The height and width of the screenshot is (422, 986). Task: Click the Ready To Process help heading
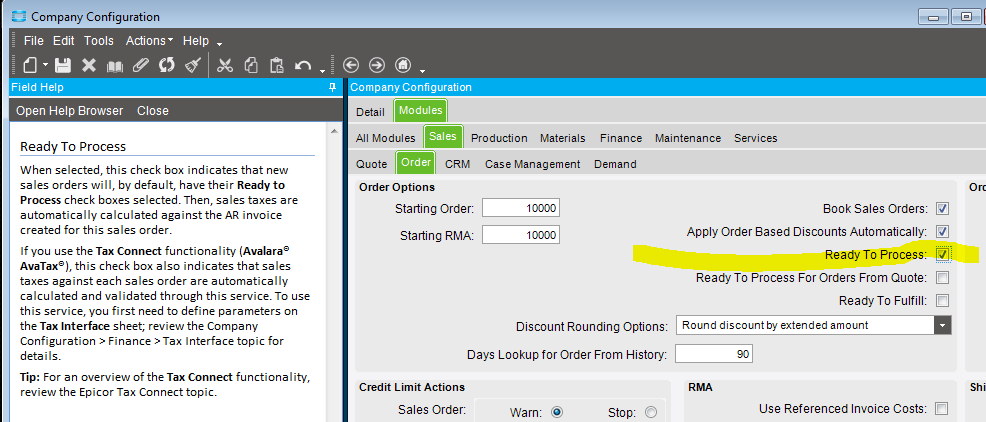tap(73, 147)
